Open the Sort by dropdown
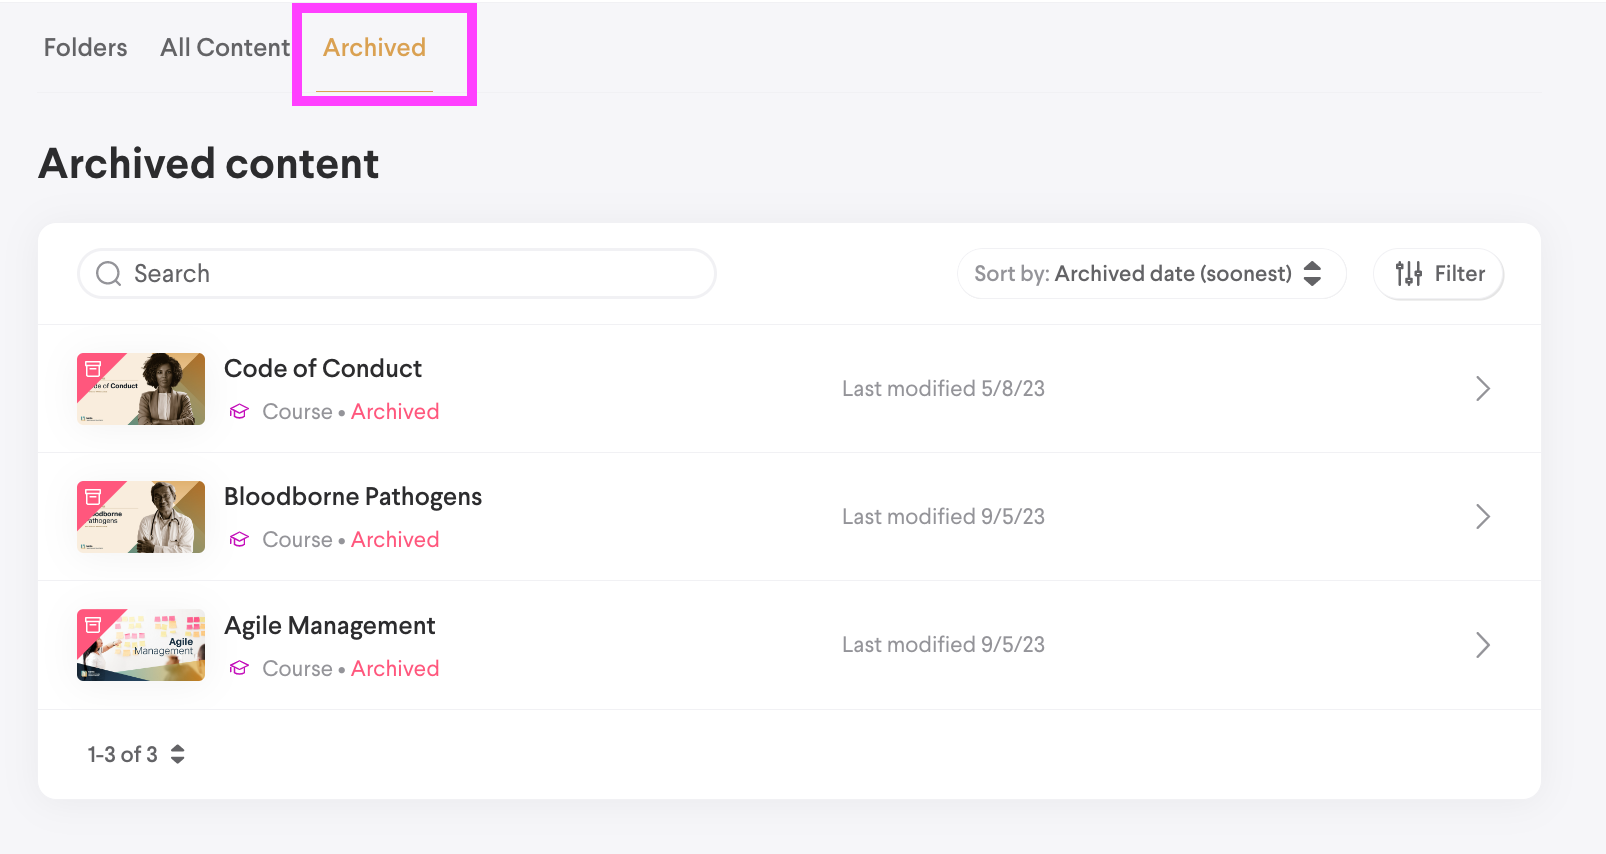The width and height of the screenshot is (1606, 854). 1150,273
